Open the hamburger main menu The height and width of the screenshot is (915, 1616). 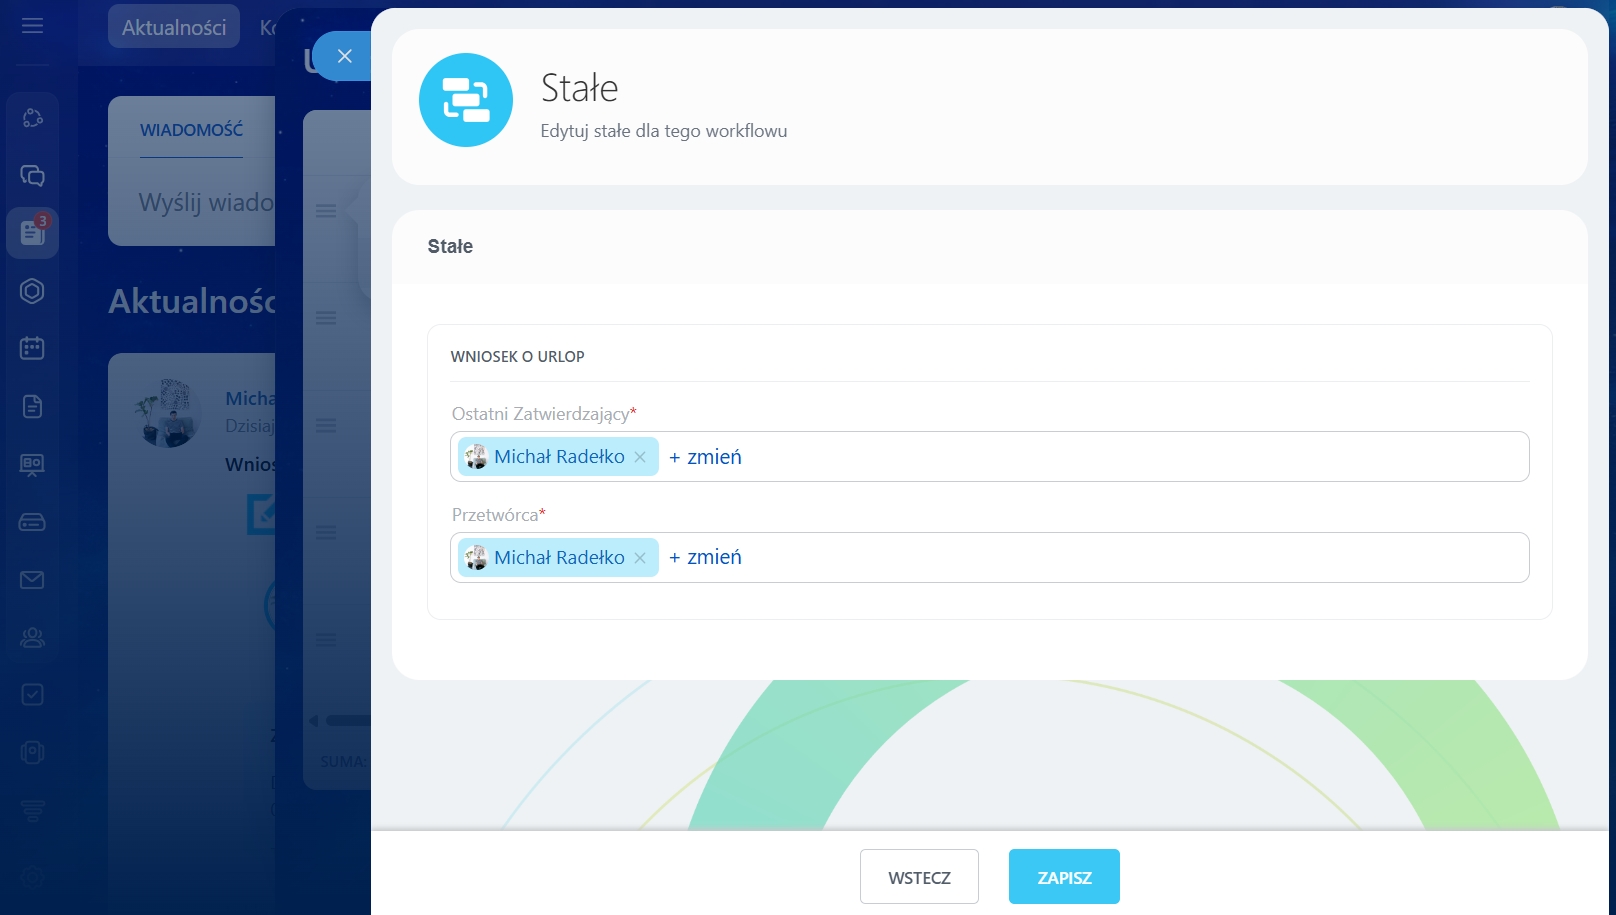point(32,26)
